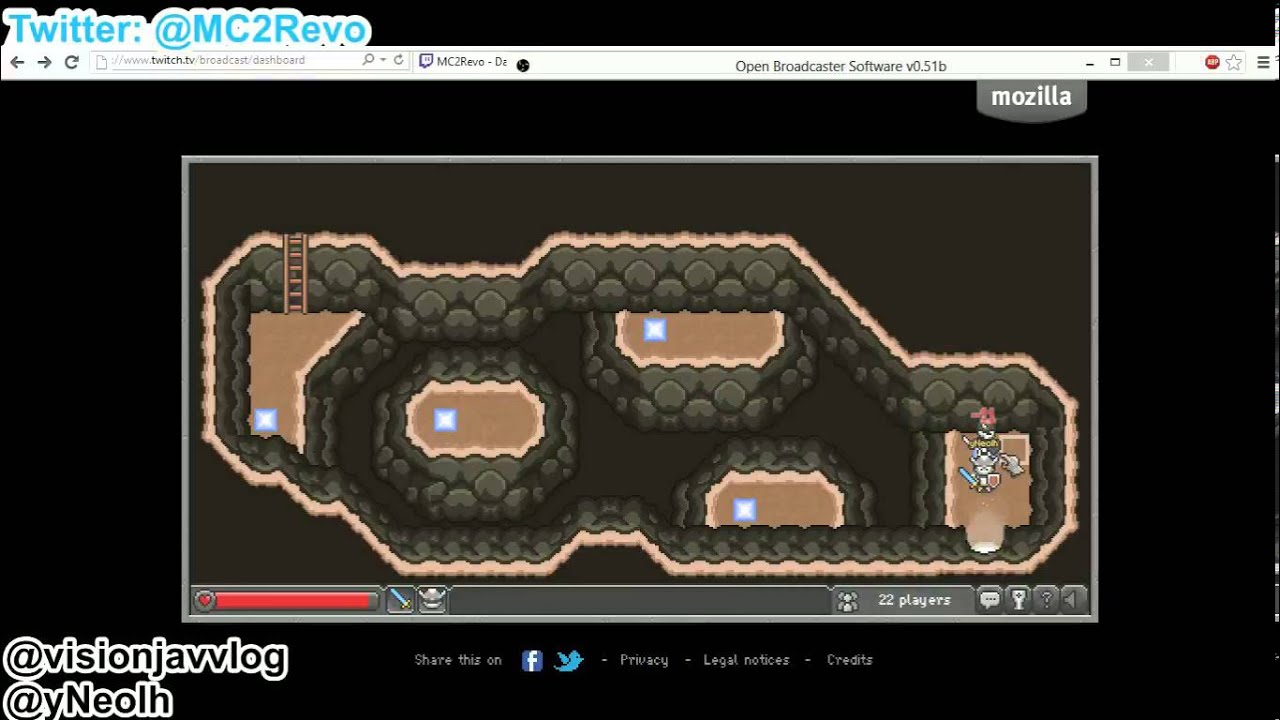Click the heart icon on health bar

(x=205, y=600)
